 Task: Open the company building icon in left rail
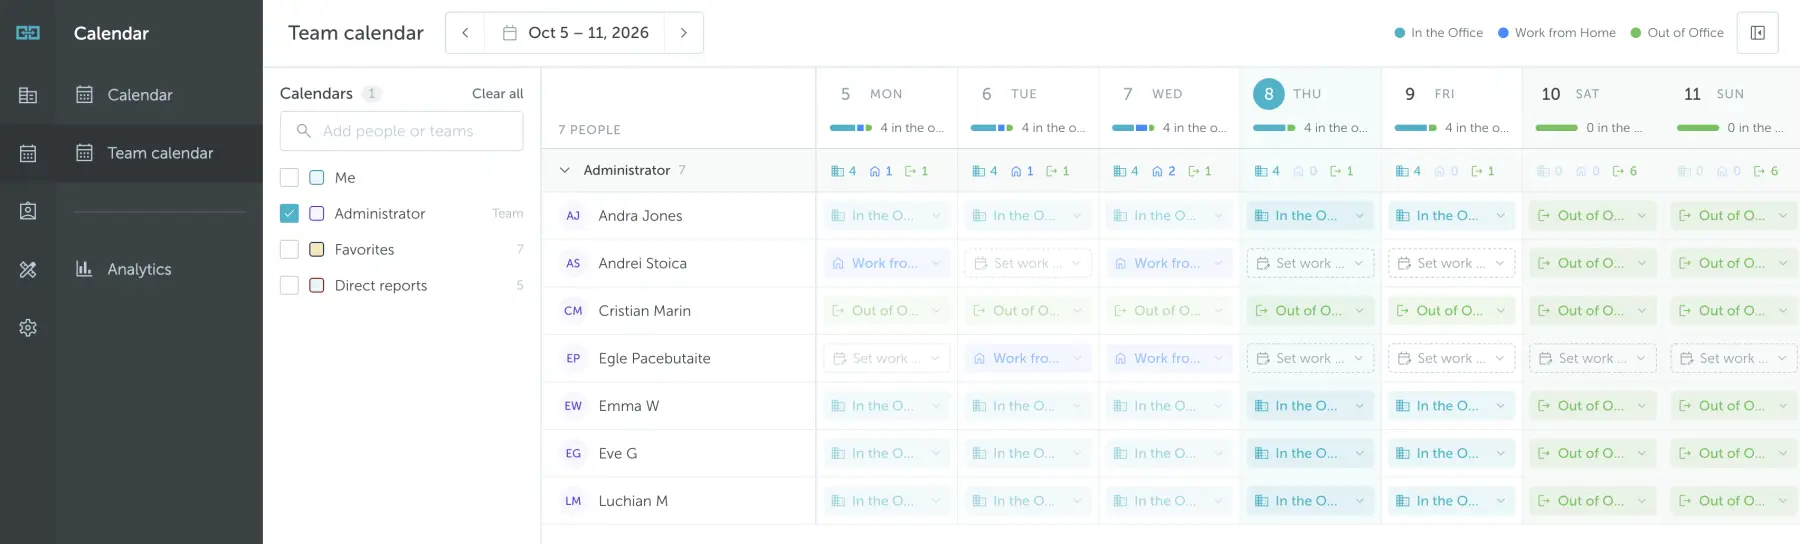tap(28, 95)
